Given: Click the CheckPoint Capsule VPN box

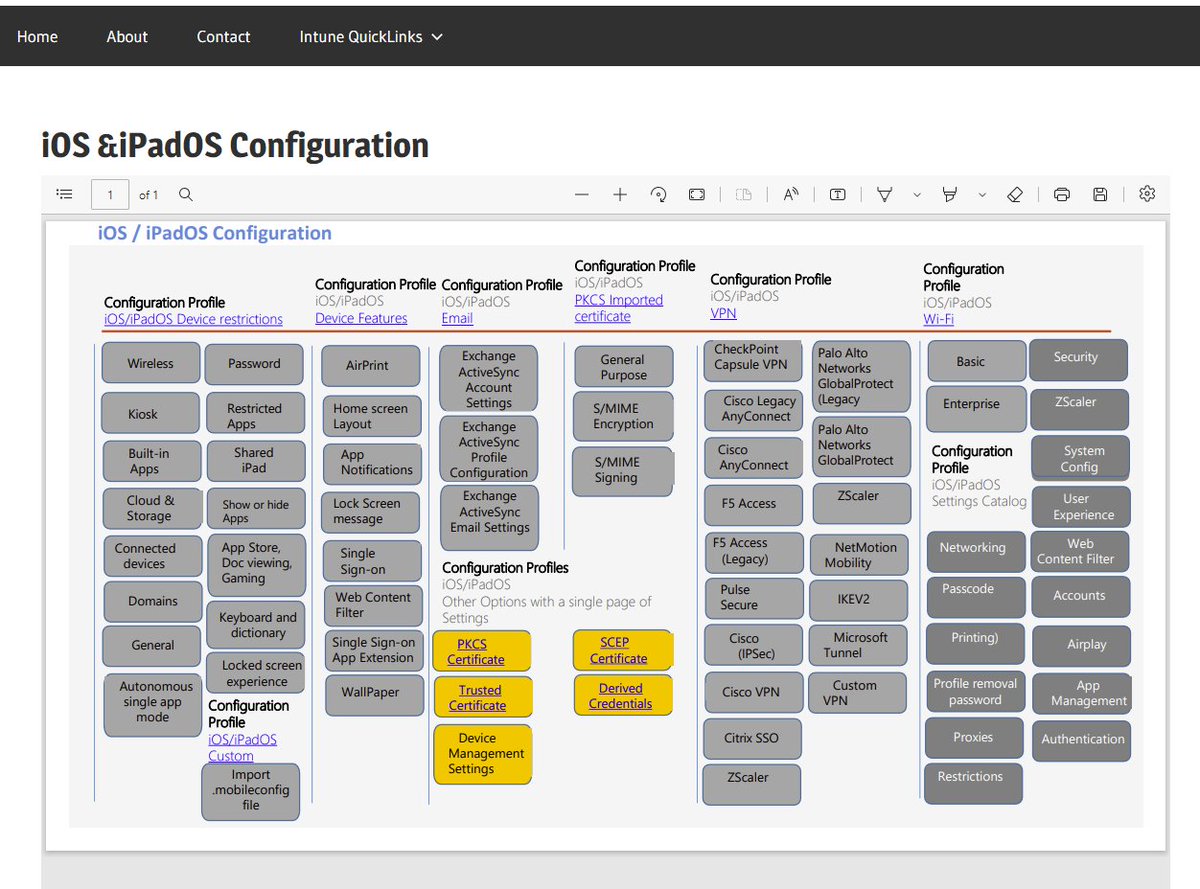Looking at the screenshot, I should tap(753, 361).
